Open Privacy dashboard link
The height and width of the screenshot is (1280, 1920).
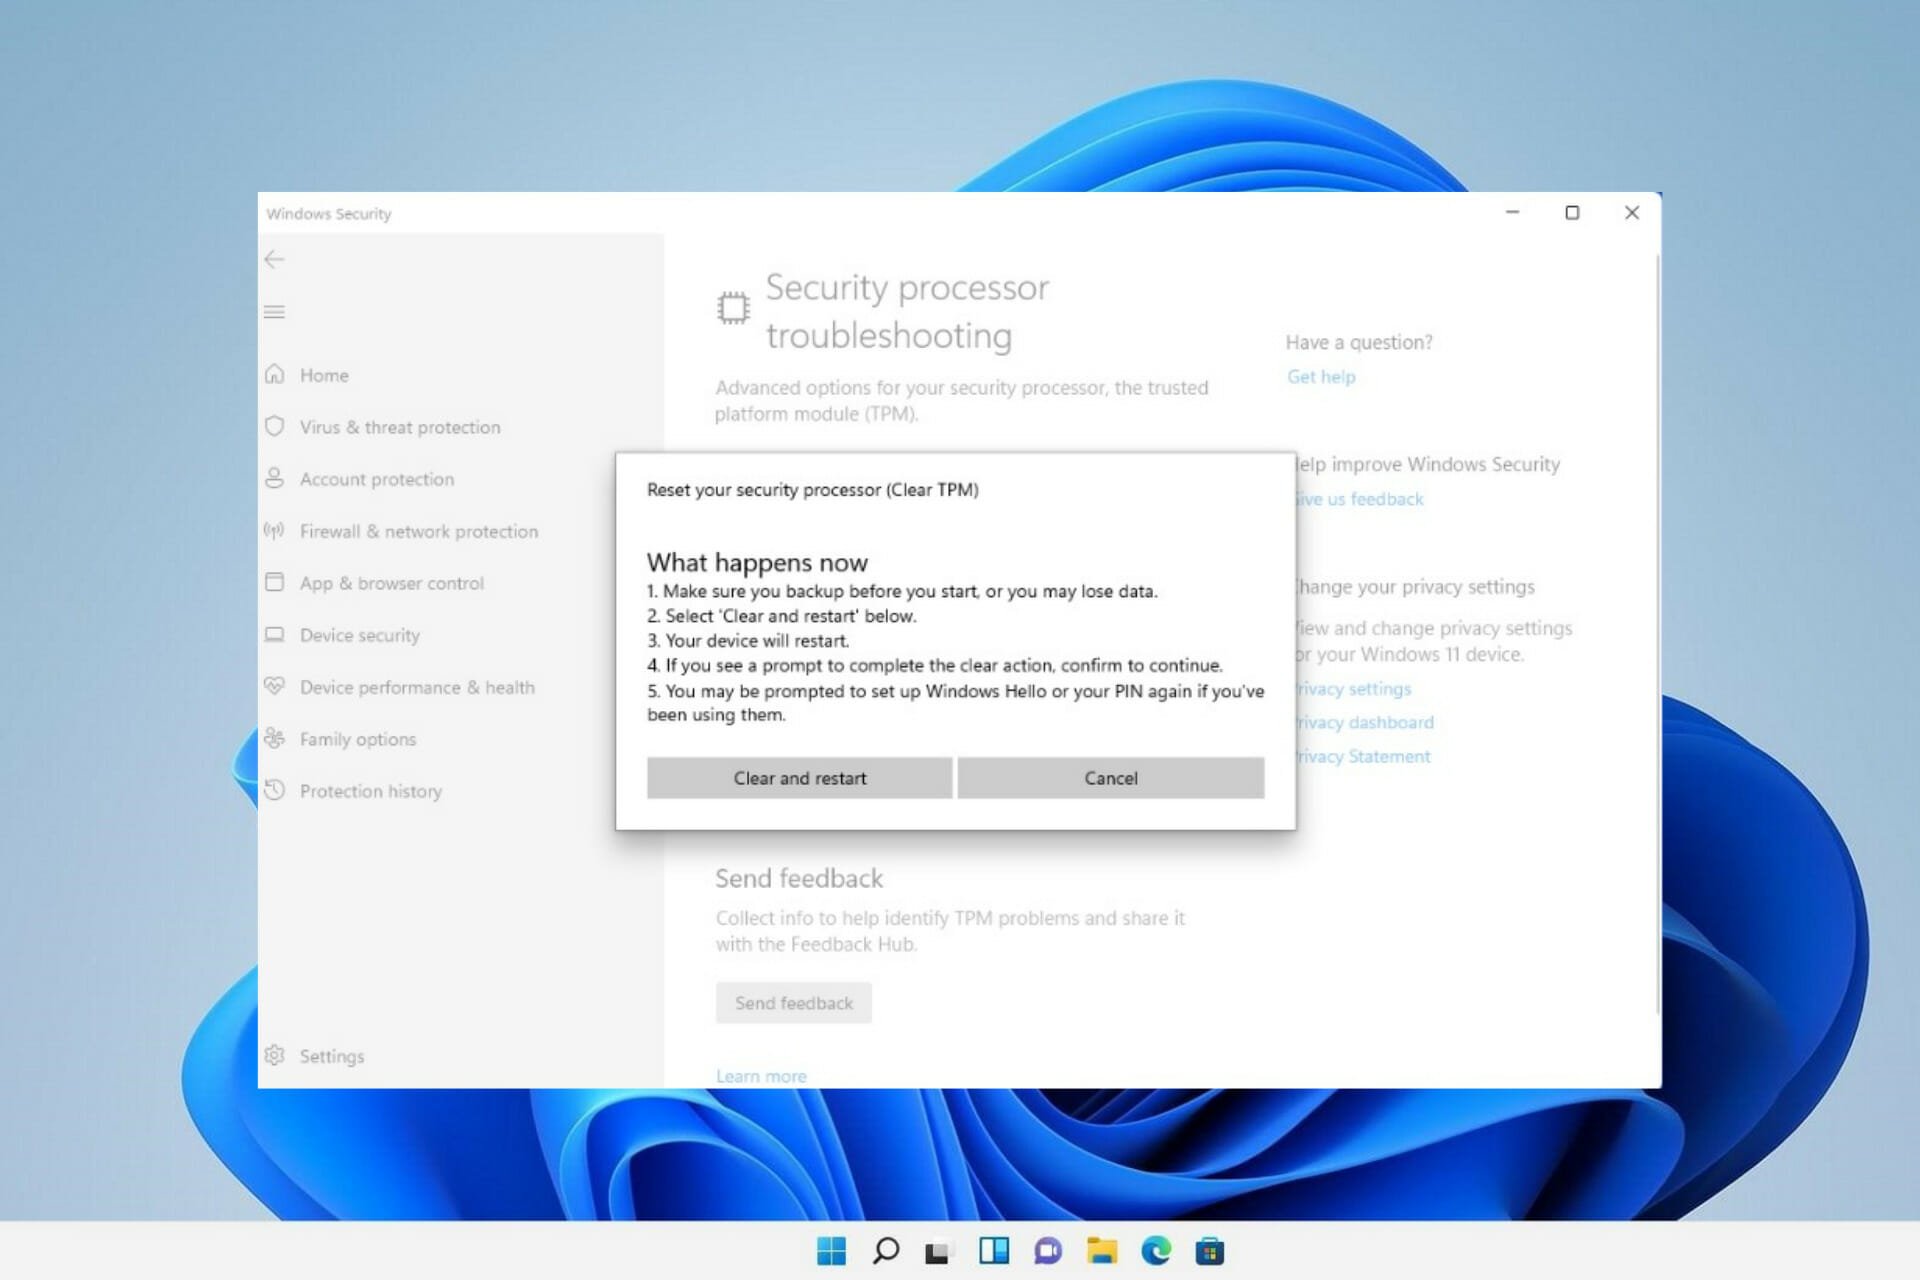click(1365, 722)
